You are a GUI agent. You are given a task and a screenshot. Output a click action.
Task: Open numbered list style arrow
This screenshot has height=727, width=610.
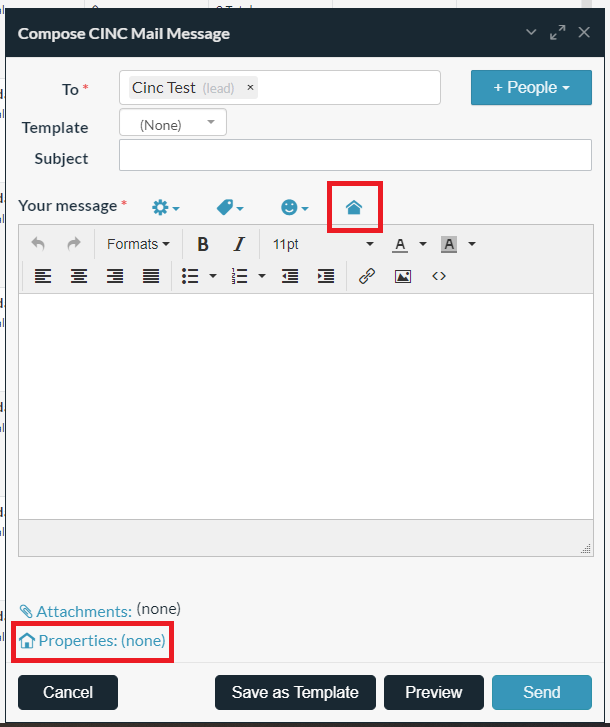click(x=262, y=276)
